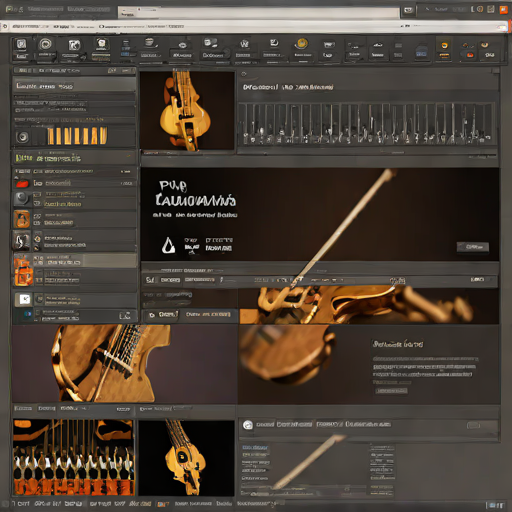Screen dimensions: 512x512
Task: Click the yellow round knob toolbar icon
Action: 302,43
